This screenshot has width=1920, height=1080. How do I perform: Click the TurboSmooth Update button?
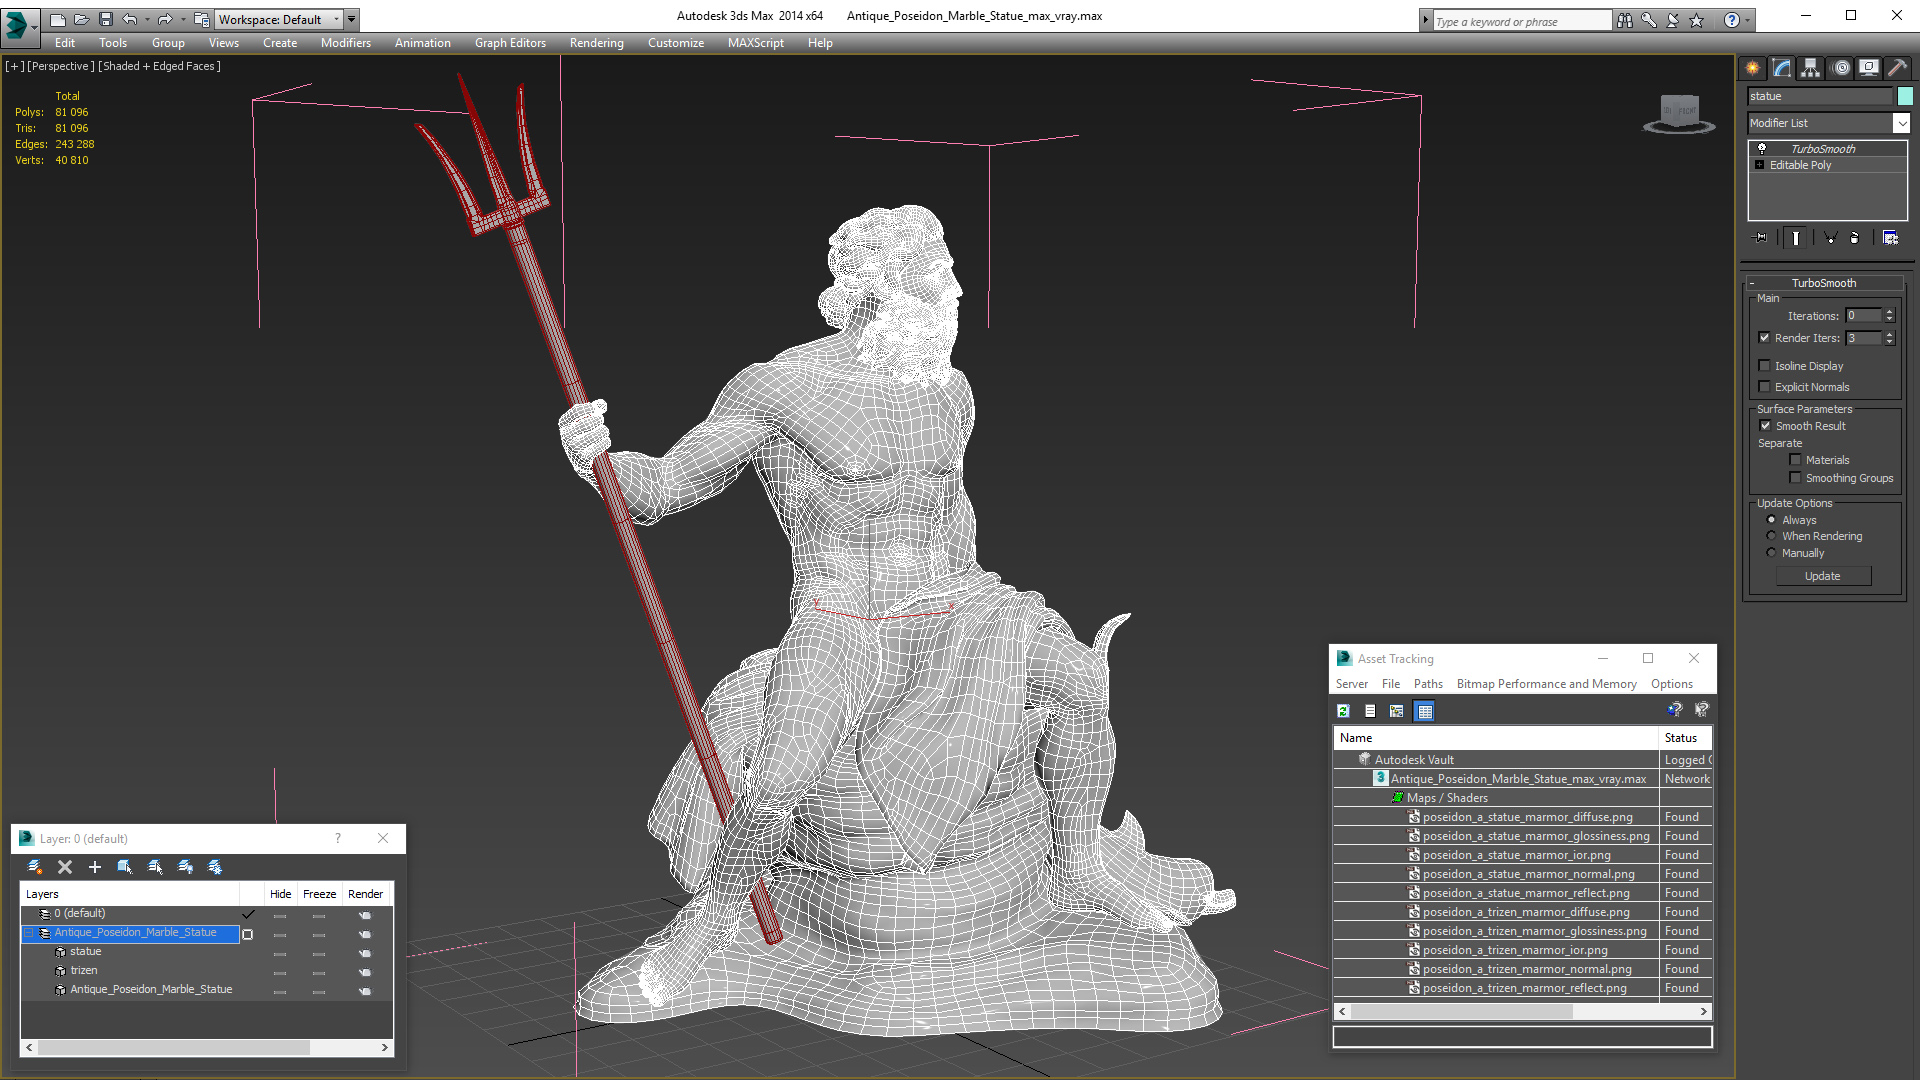click(x=1822, y=576)
